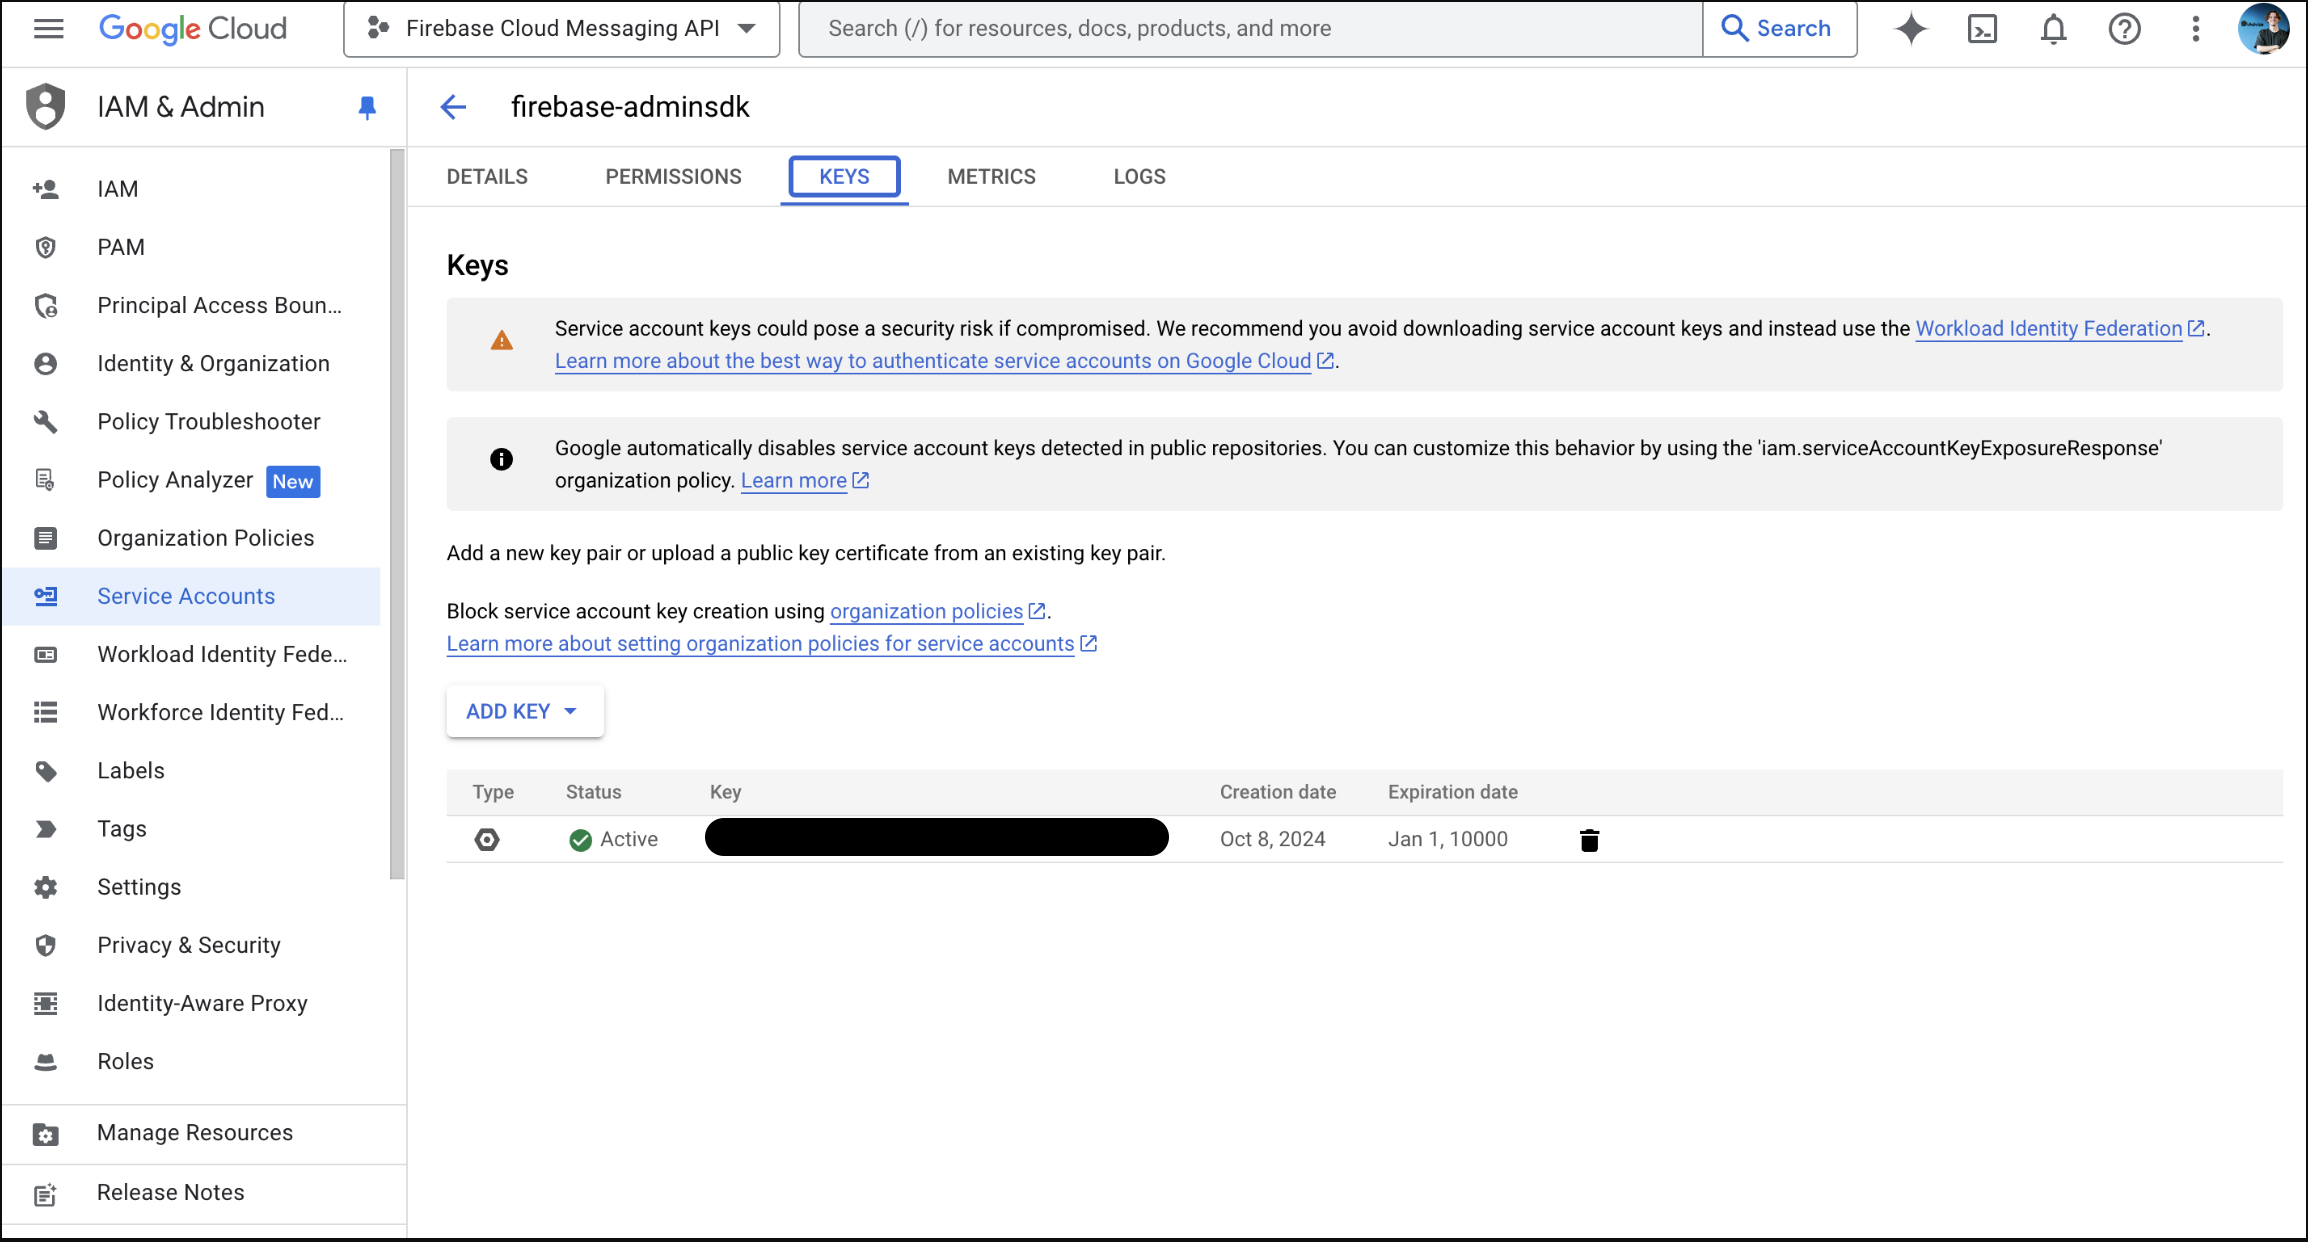
Task: Open the main hamburger navigation menu
Action: pos(48,29)
